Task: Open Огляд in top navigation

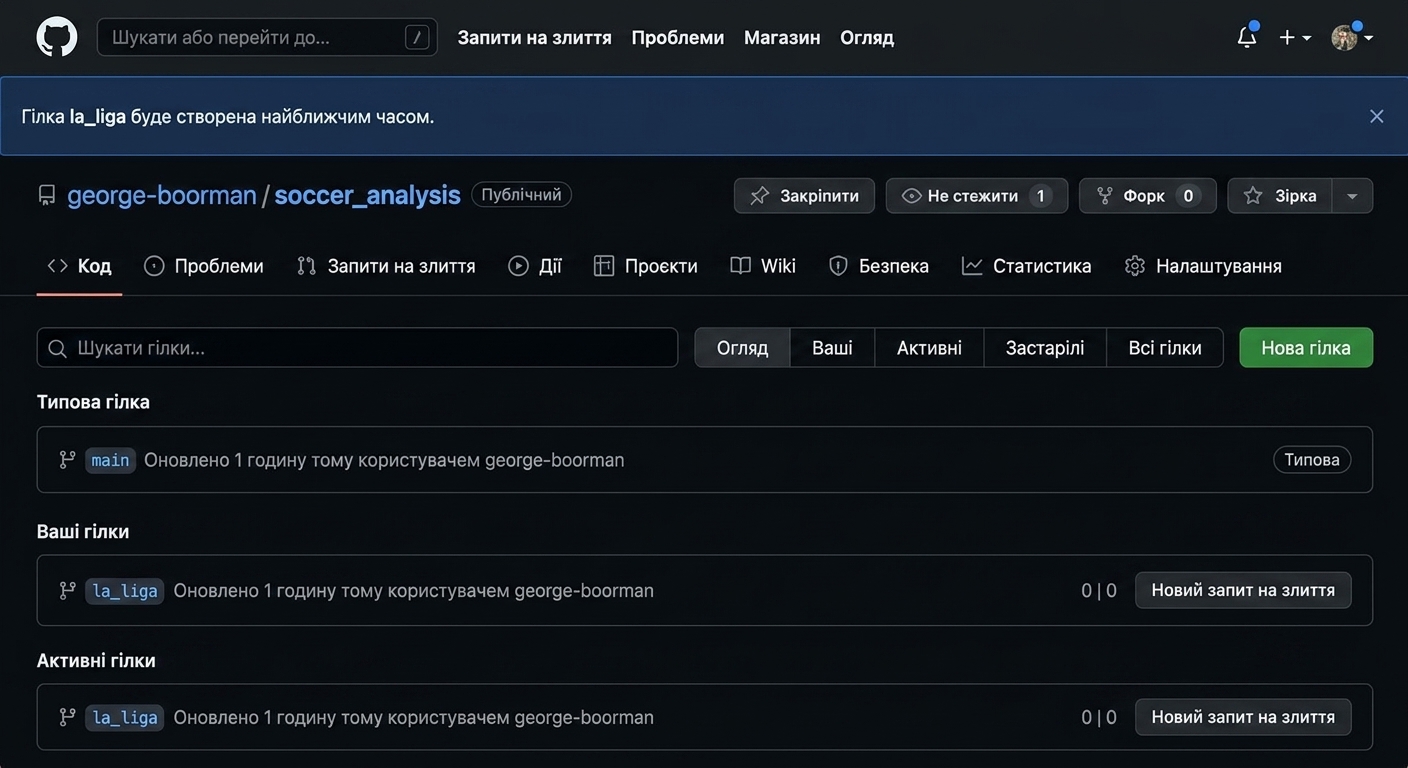Action: coord(867,37)
